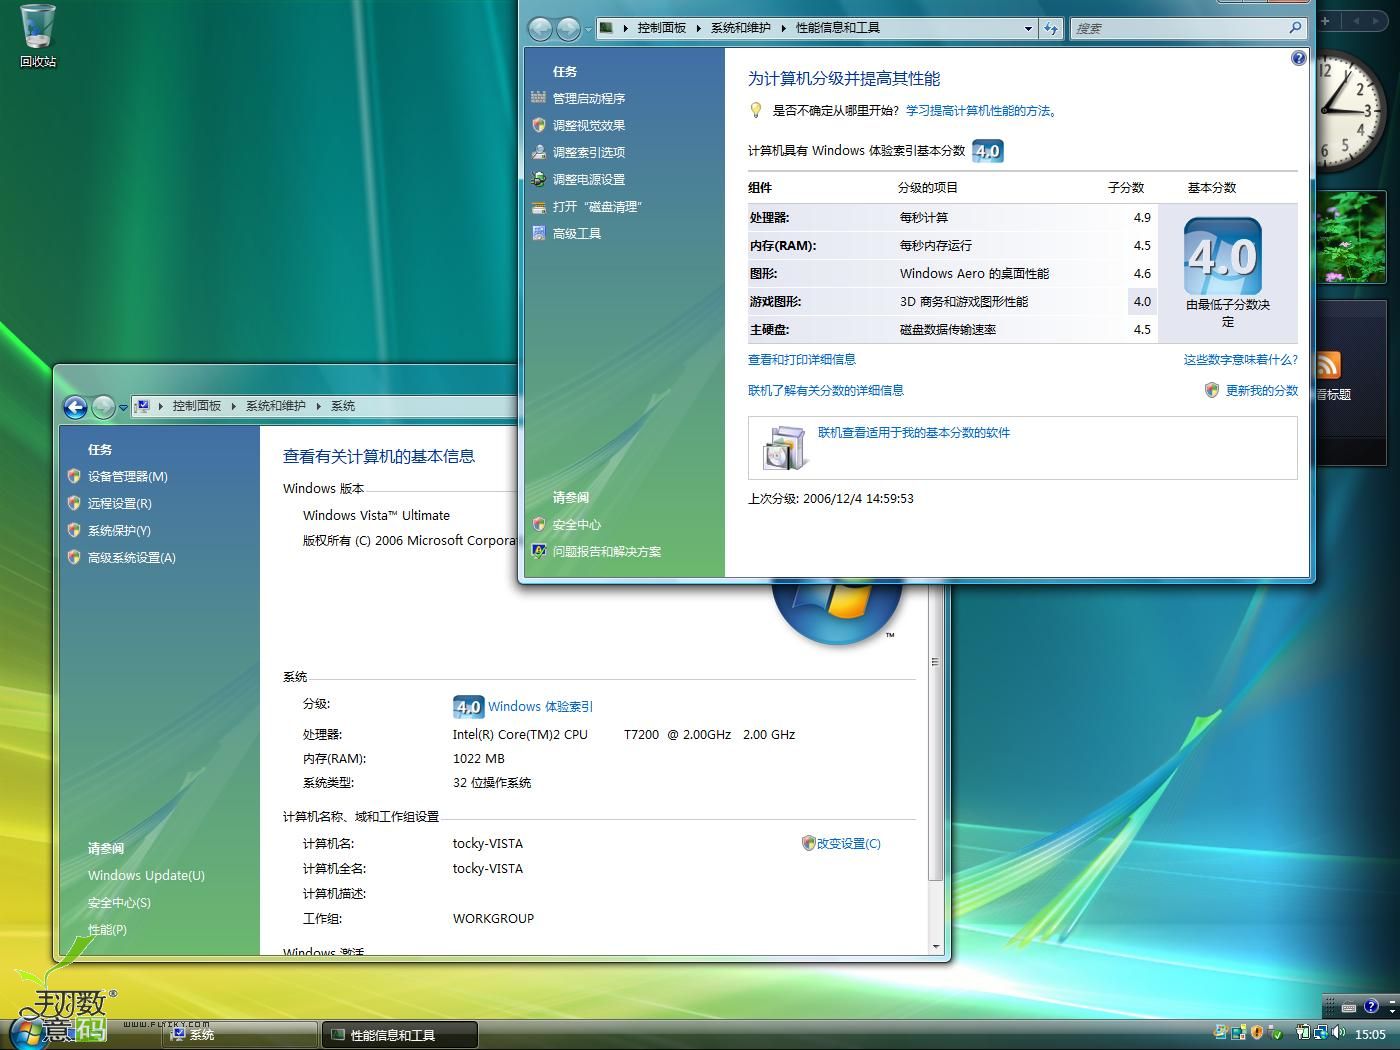Image resolution: width=1400 pixels, height=1050 pixels.
Task: Open 磁盘清理 task link
Action: tap(597, 206)
